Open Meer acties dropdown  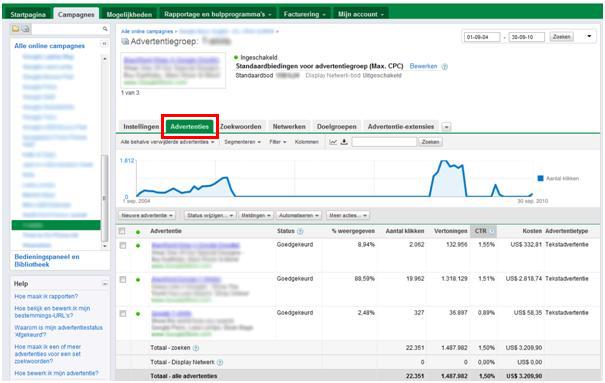pos(348,215)
